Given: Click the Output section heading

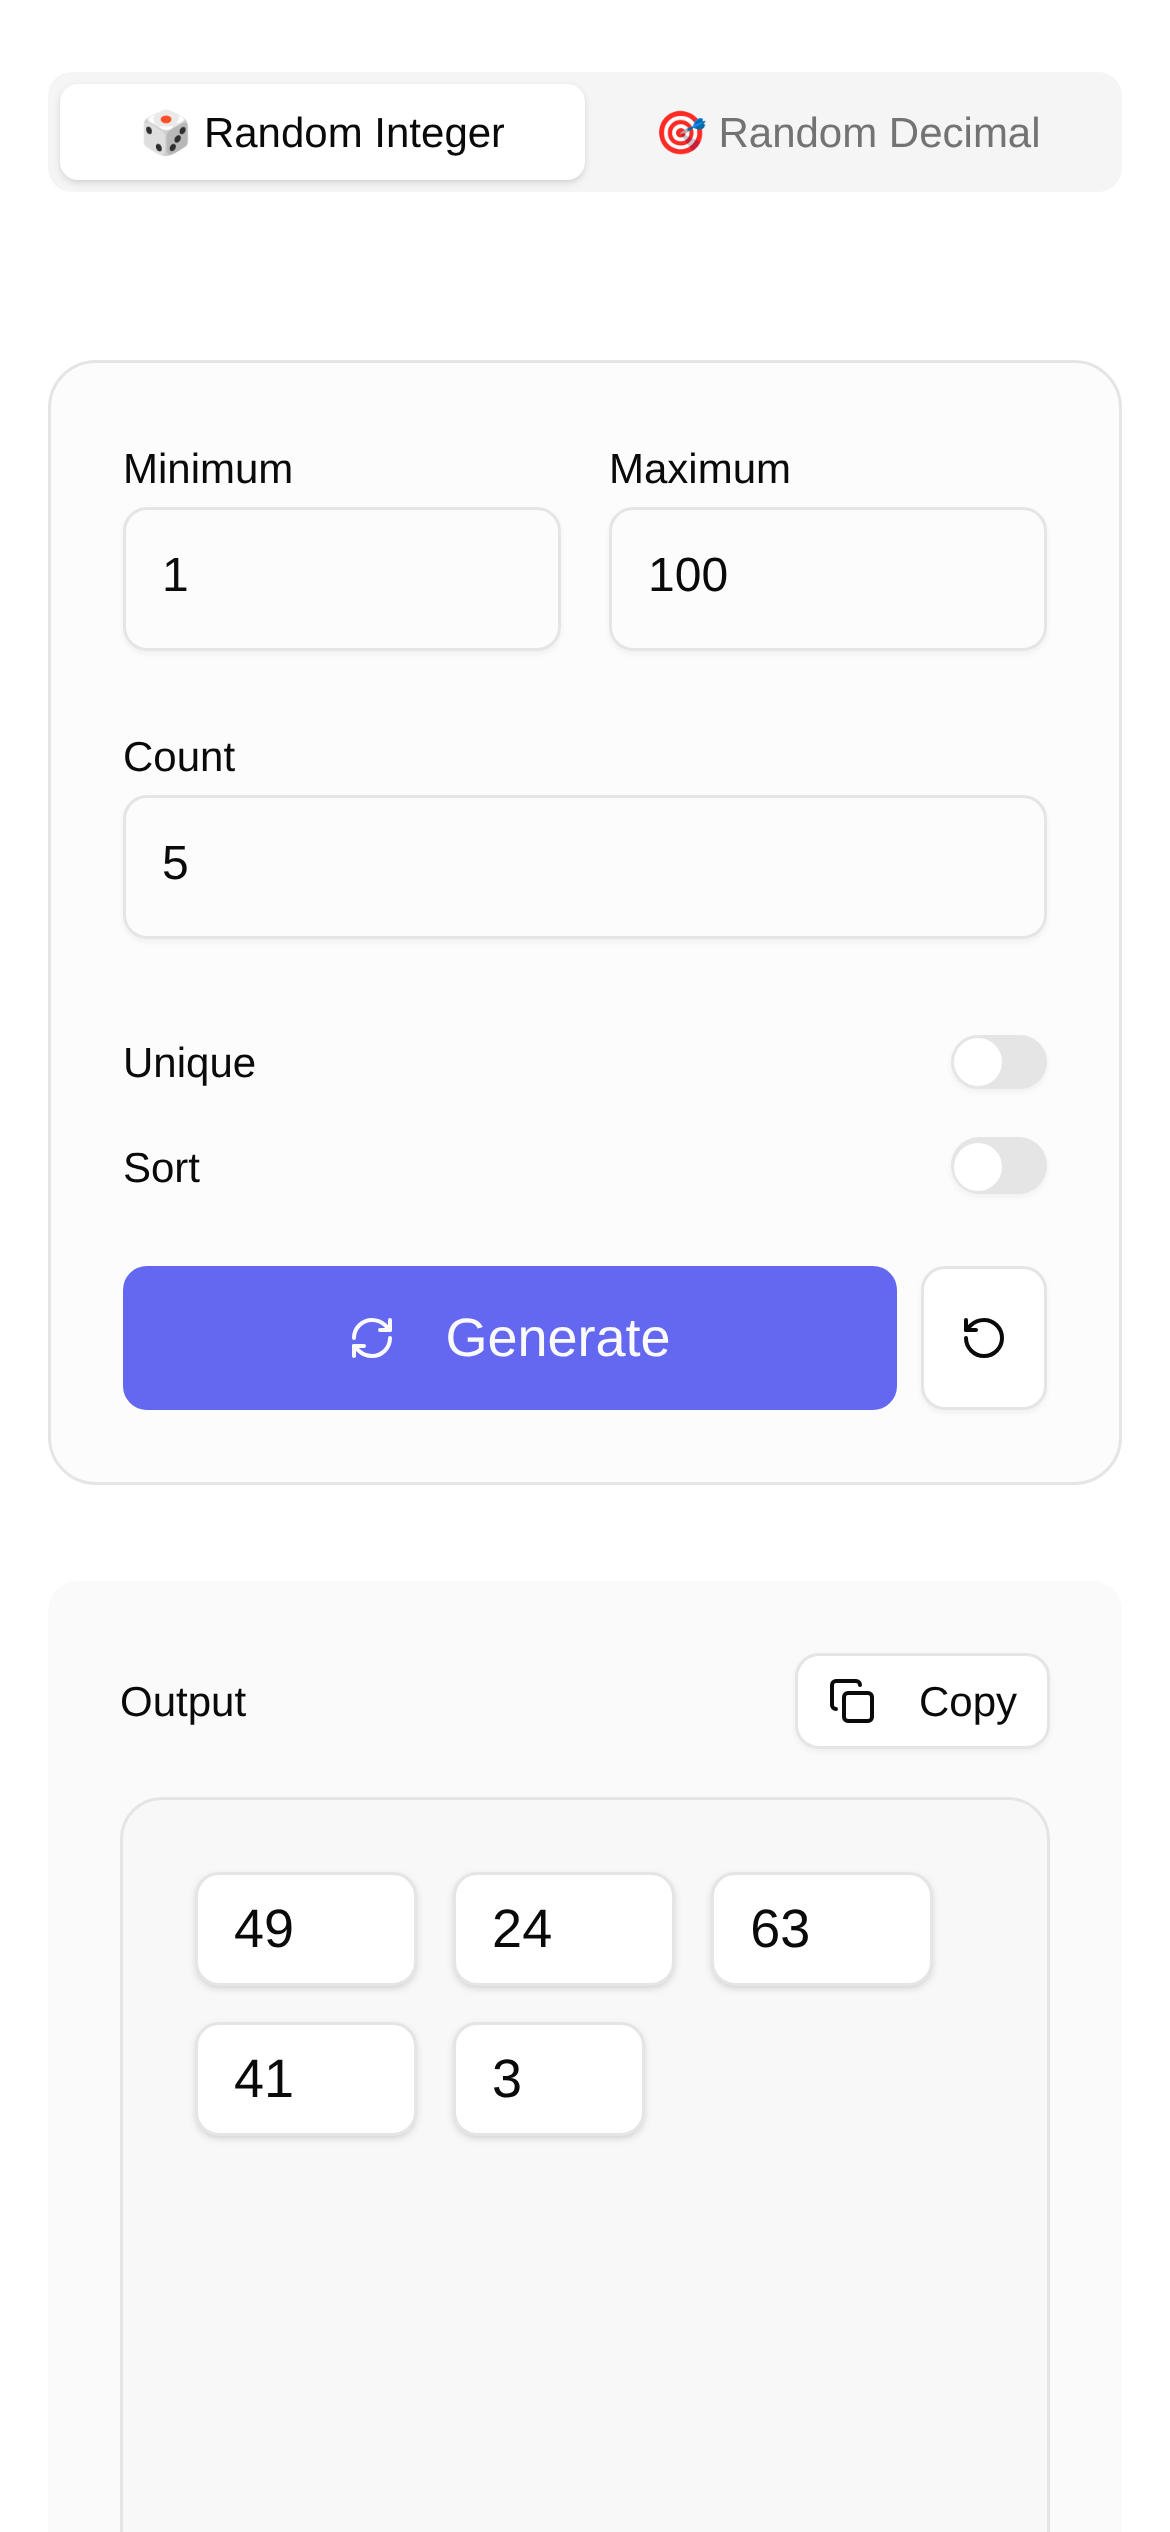Looking at the screenshot, I should 183,1702.
